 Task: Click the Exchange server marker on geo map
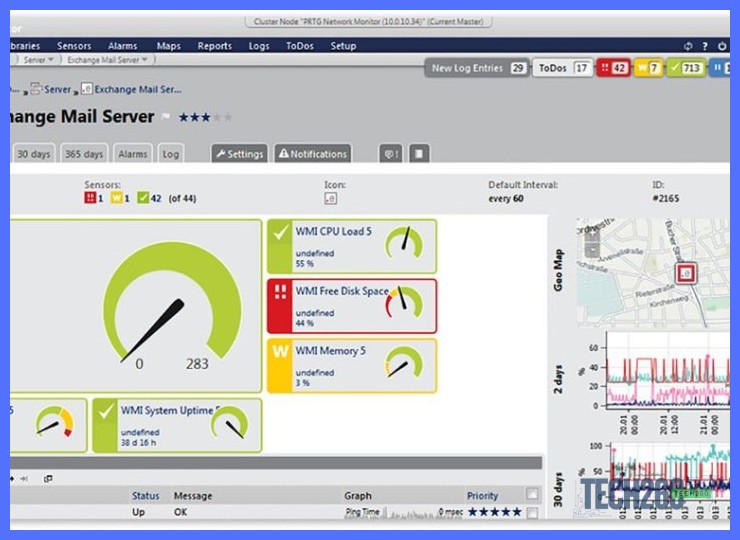click(x=686, y=273)
